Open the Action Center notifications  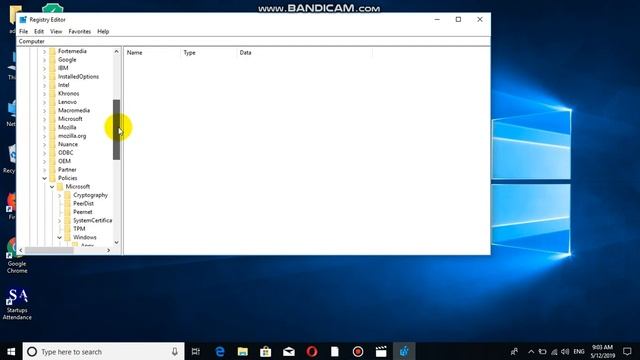click(x=627, y=351)
